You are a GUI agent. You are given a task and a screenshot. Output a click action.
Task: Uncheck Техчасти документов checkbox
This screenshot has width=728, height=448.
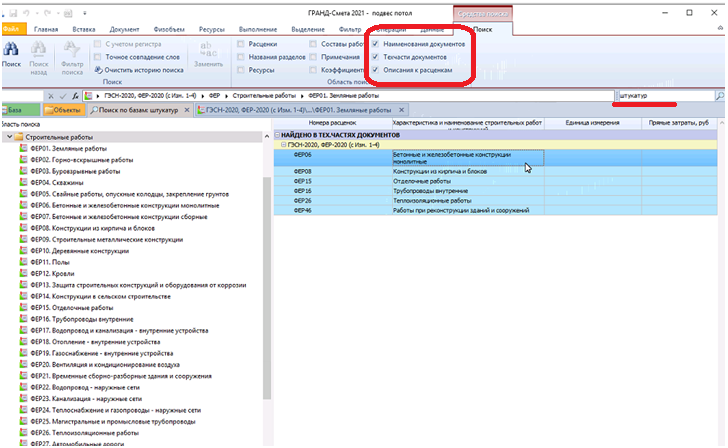coord(376,57)
